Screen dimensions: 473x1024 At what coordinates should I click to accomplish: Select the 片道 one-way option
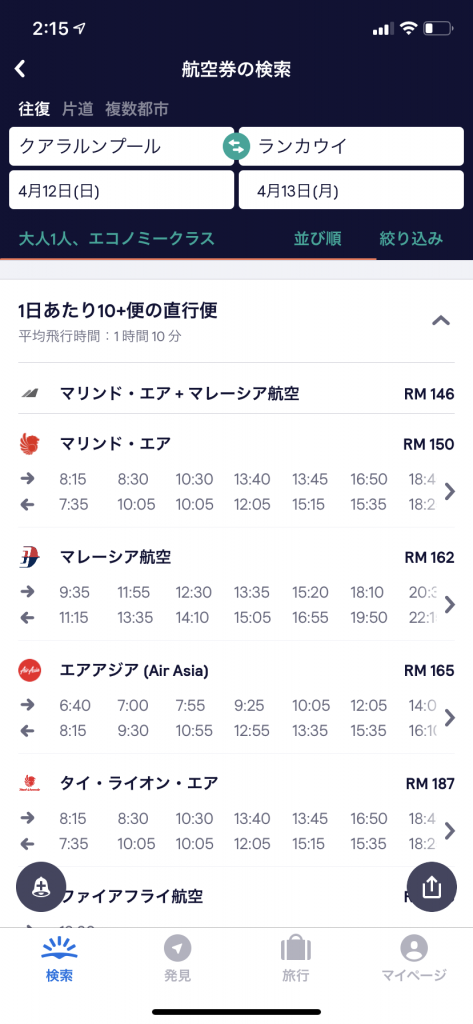click(x=78, y=109)
